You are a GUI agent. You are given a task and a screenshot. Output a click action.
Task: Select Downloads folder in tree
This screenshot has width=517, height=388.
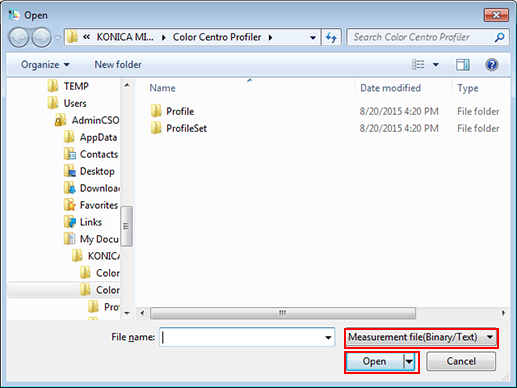coord(91,188)
